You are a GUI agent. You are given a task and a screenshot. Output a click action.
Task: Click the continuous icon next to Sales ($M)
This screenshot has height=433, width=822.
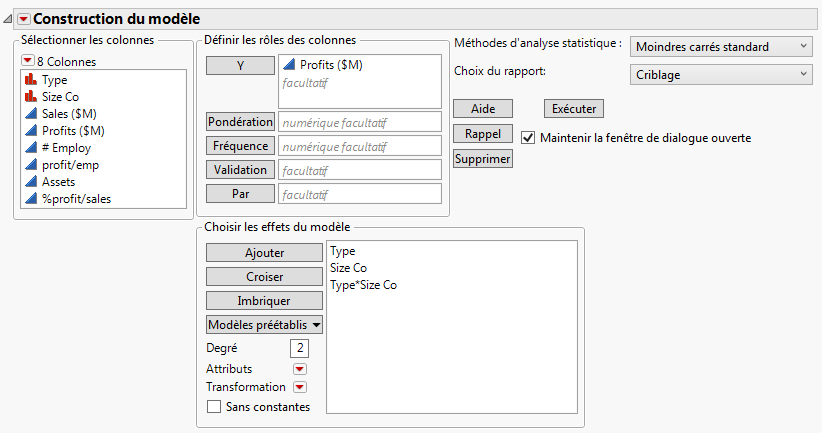coord(29,114)
